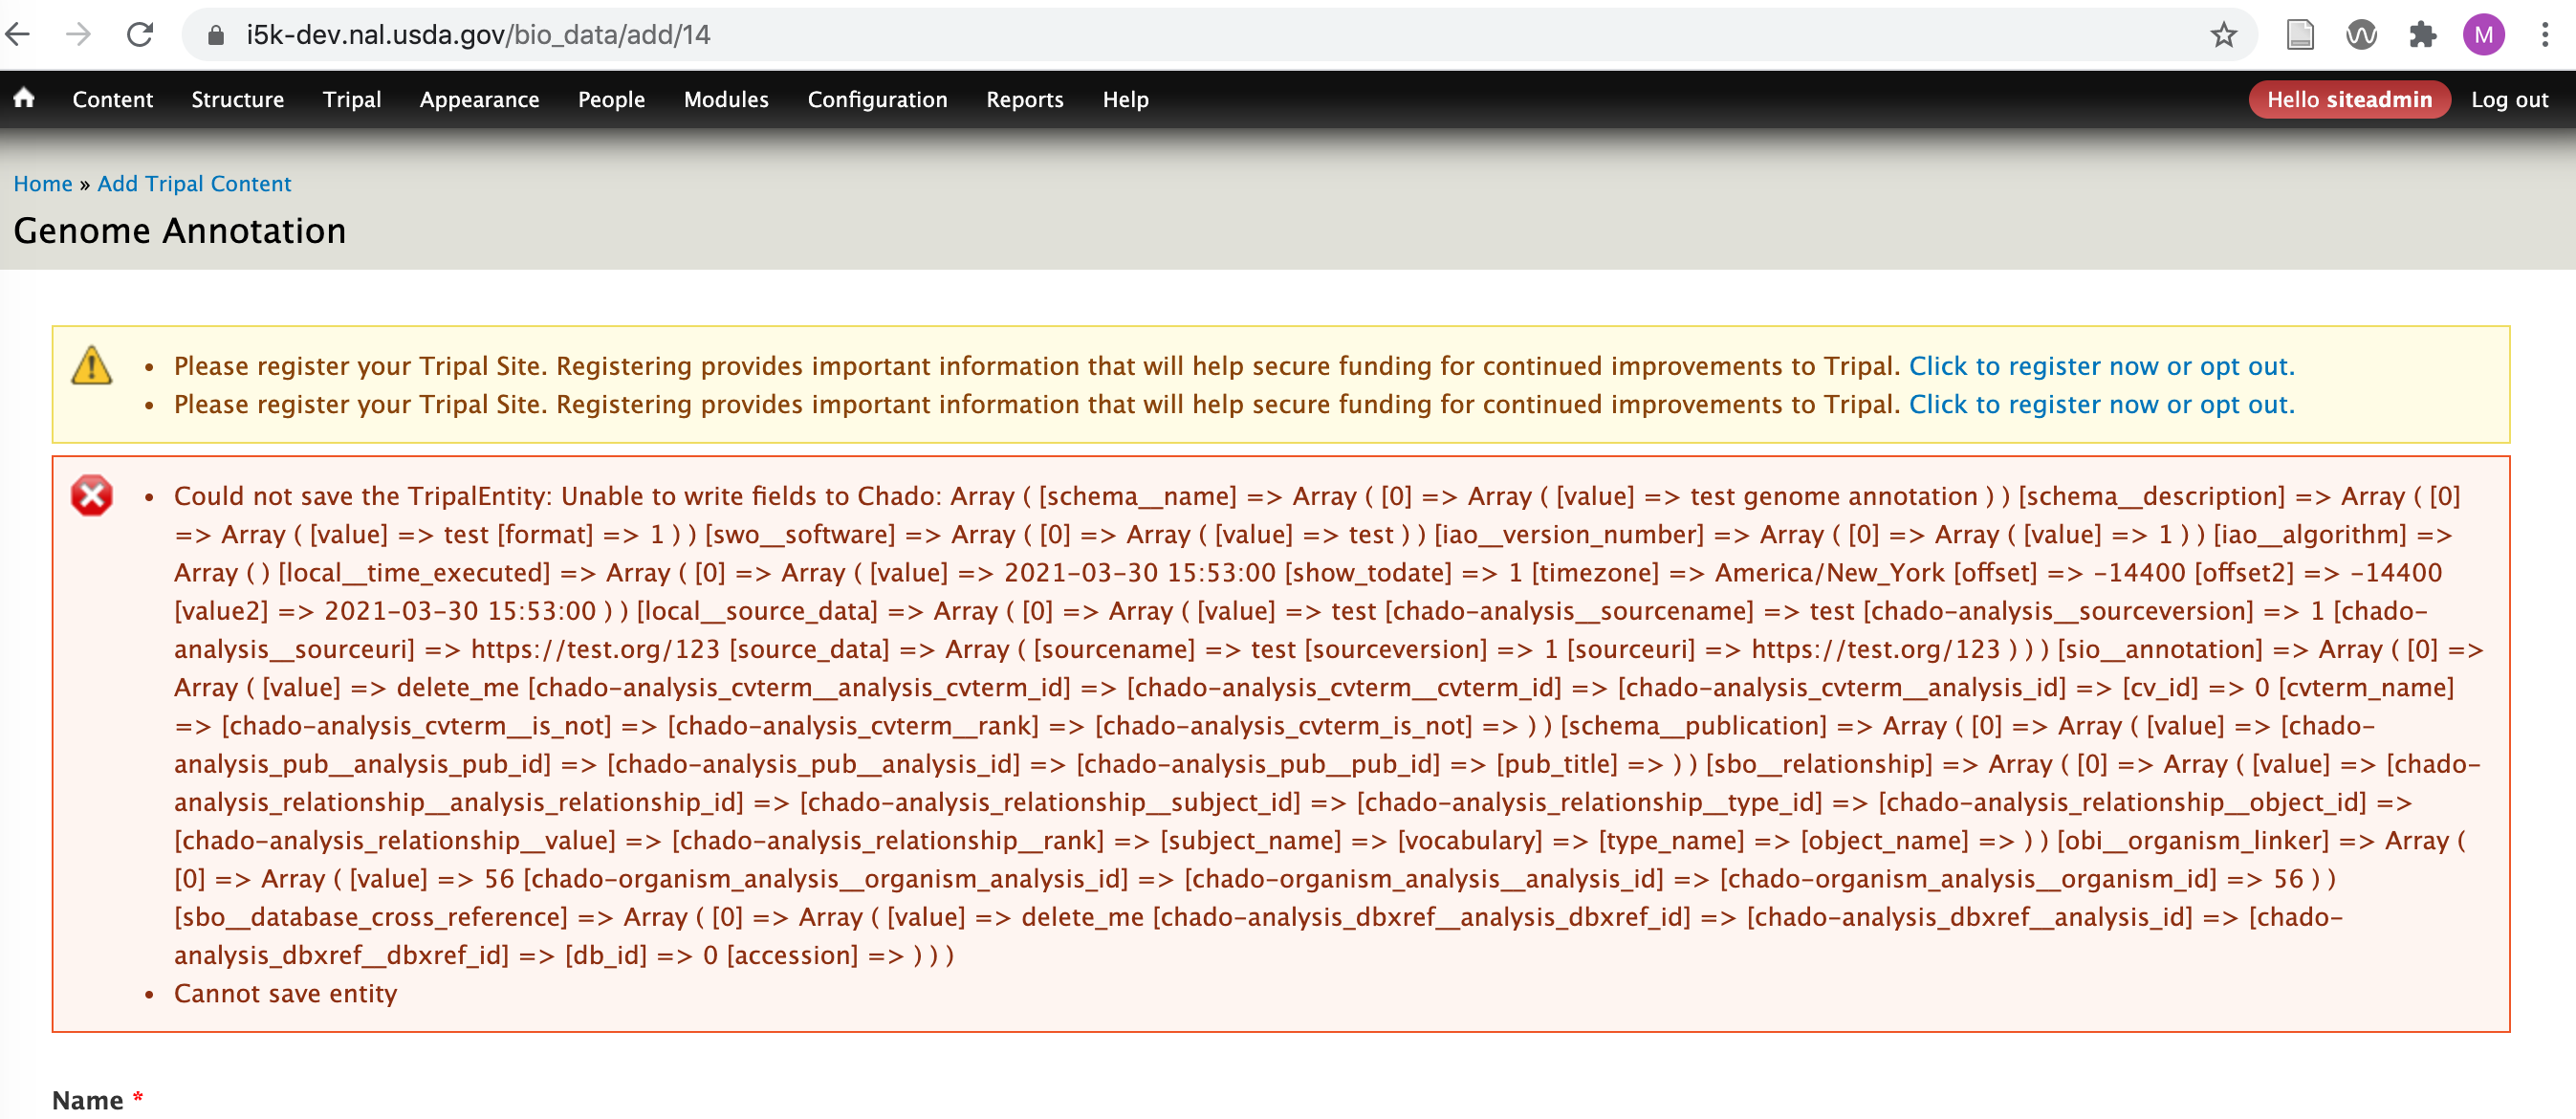
Task: Click the browser back arrow
Action: pos(18,35)
